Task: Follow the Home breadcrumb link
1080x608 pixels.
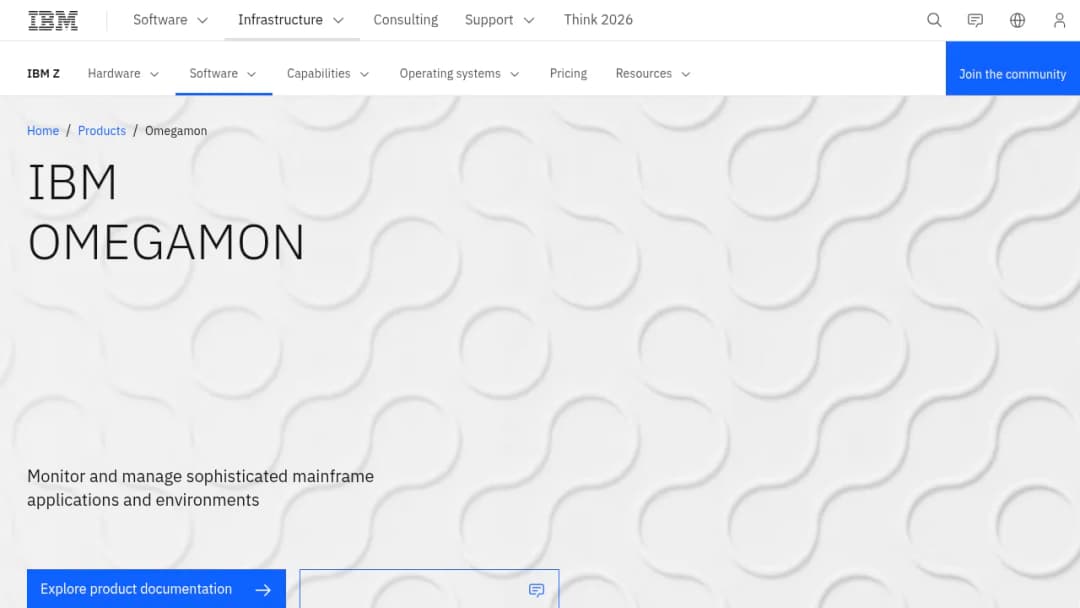Action: tap(43, 131)
